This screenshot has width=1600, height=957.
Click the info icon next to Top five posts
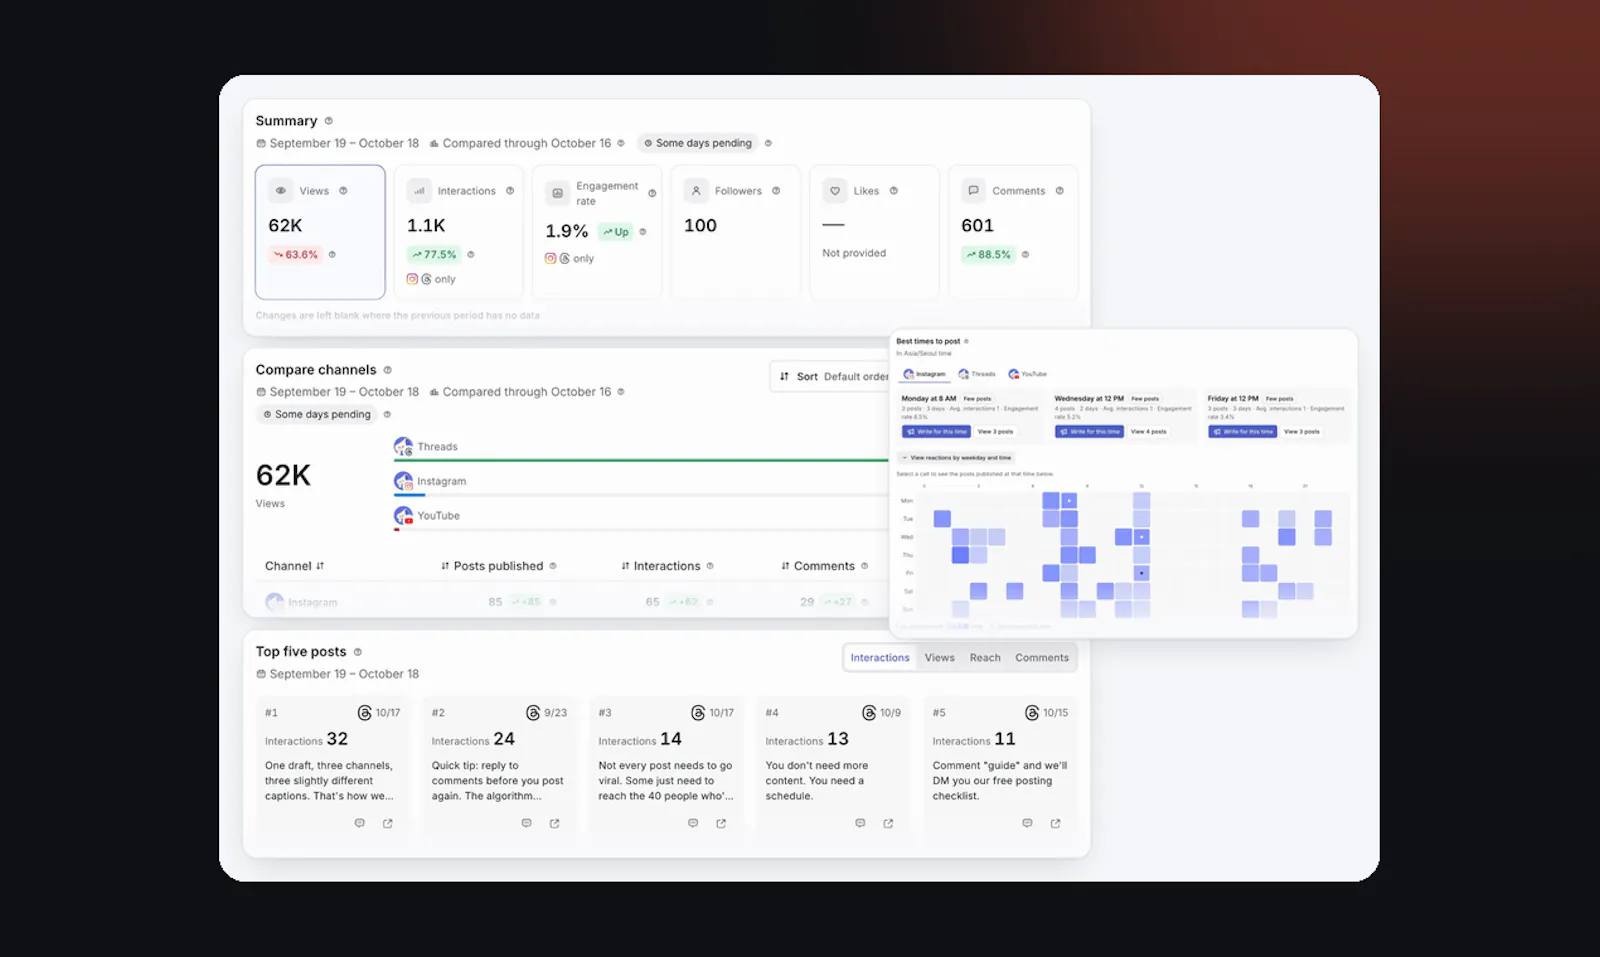[x=358, y=652]
